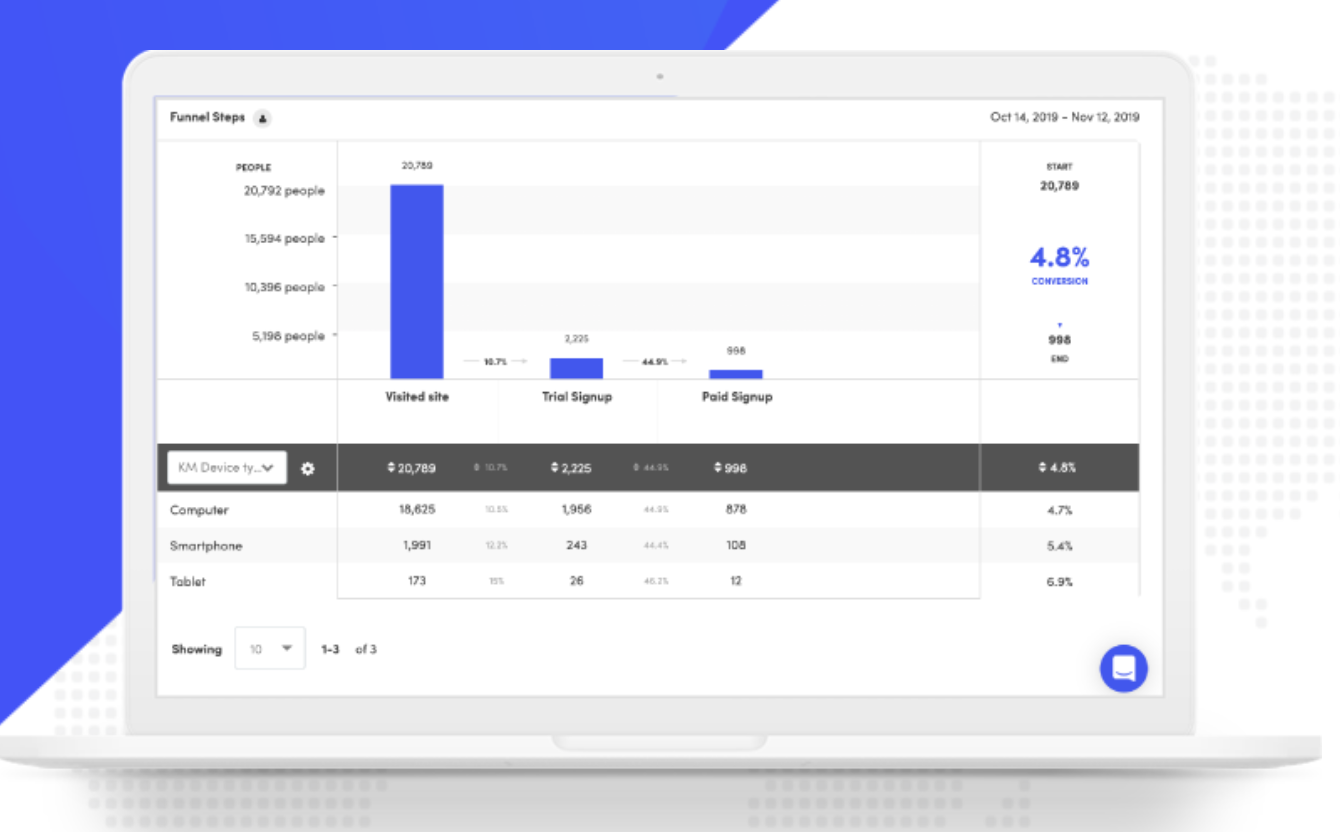This screenshot has height=832, width=1340.
Task: Open the Showing 10 rows dropdown
Action: click(270, 649)
